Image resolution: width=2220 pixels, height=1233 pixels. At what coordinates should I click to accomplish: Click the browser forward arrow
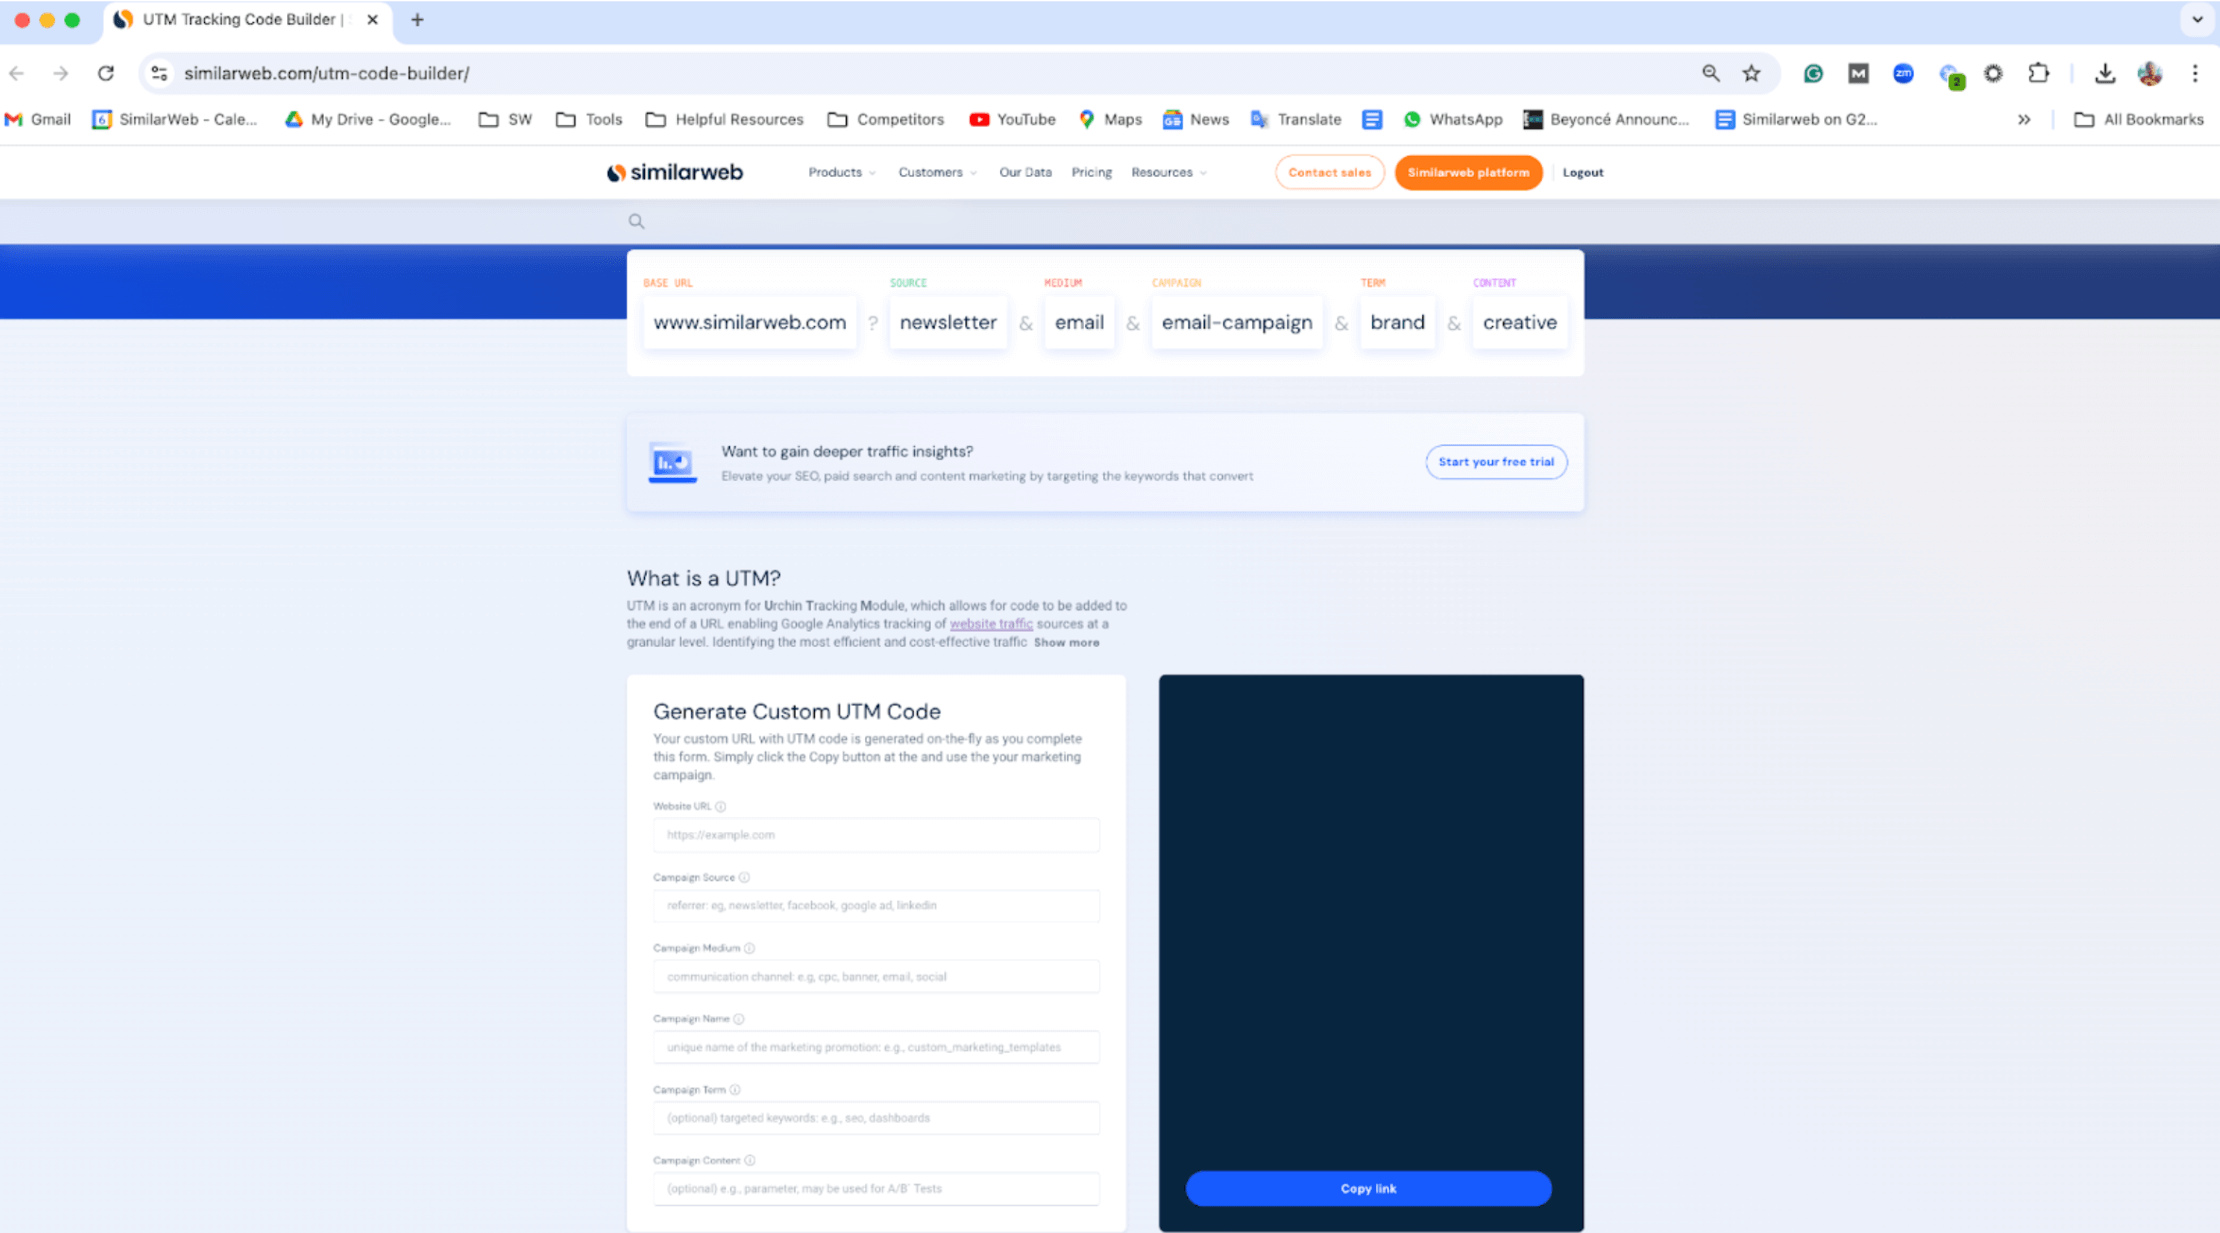61,73
